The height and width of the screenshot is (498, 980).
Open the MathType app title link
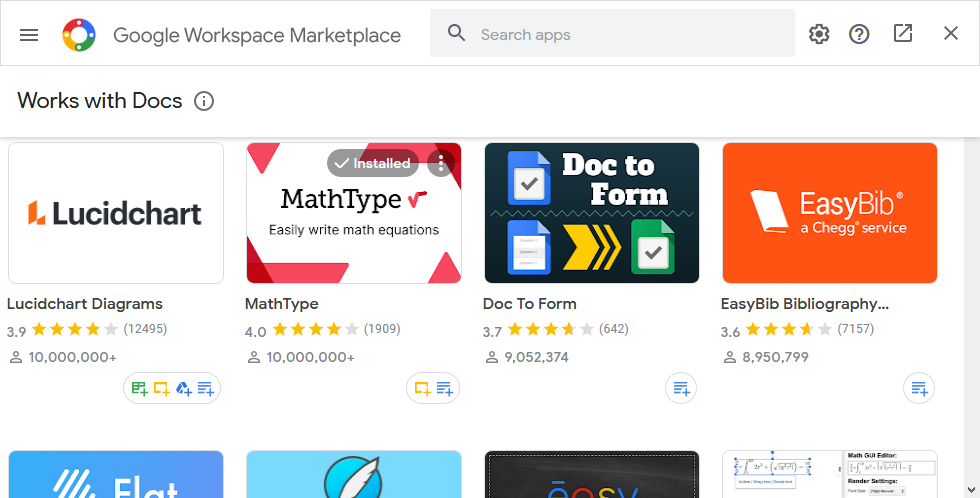click(282, 304)
